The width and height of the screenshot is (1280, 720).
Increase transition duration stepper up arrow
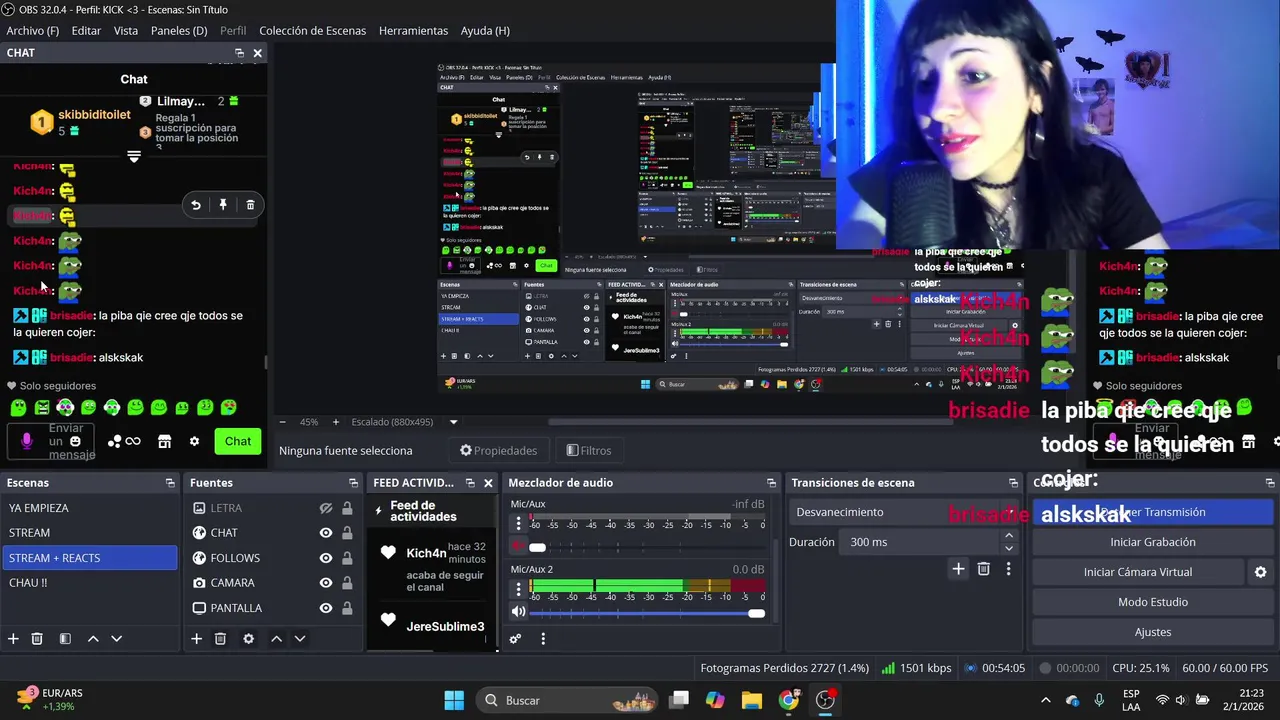click(1008, 536)
